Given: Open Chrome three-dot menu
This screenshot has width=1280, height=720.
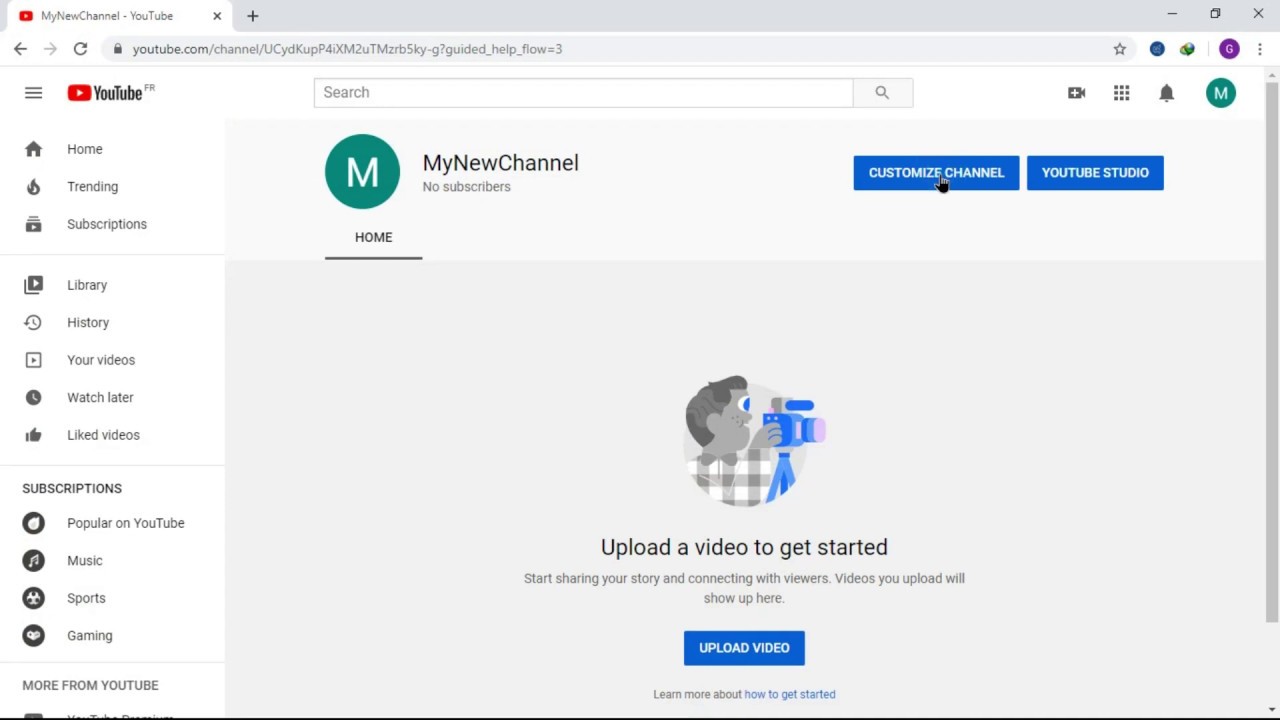Looking at the screenshot, I should (1259, 49).
